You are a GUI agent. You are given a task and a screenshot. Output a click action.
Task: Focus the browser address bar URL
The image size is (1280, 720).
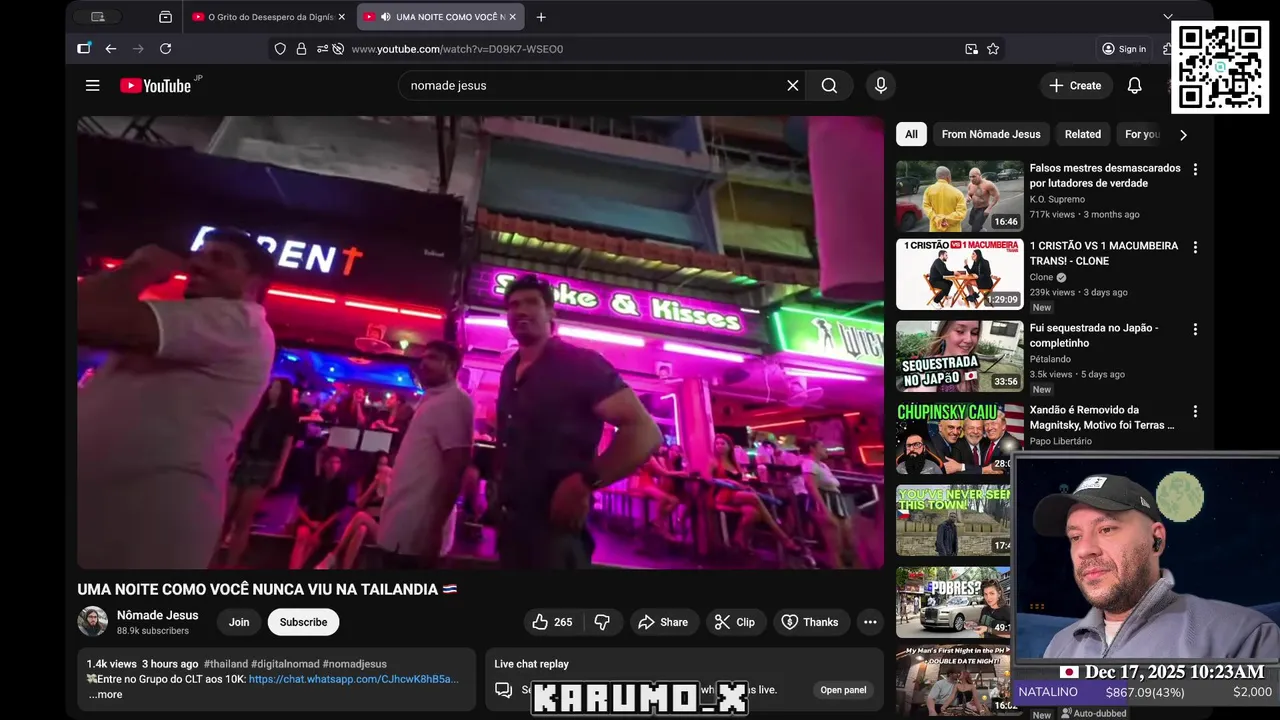pos(457,49)
